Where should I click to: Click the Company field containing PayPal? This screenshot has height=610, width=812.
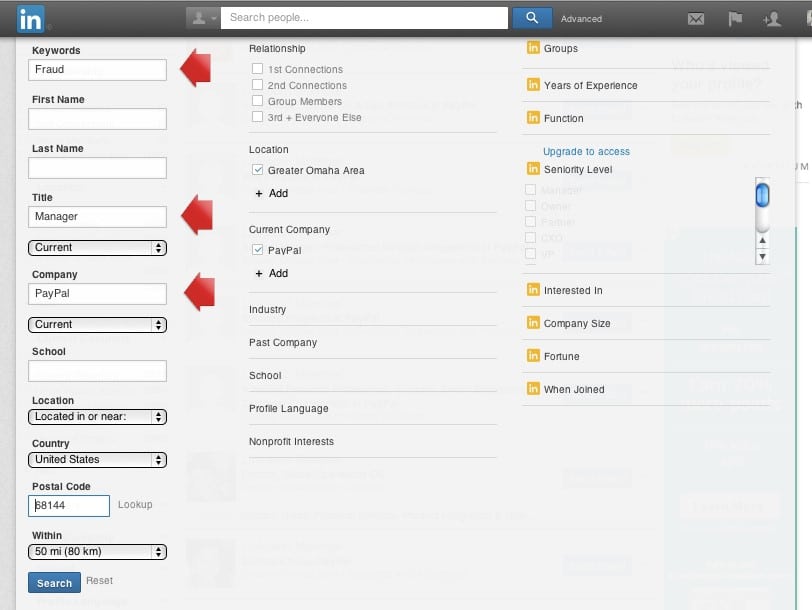97,294
